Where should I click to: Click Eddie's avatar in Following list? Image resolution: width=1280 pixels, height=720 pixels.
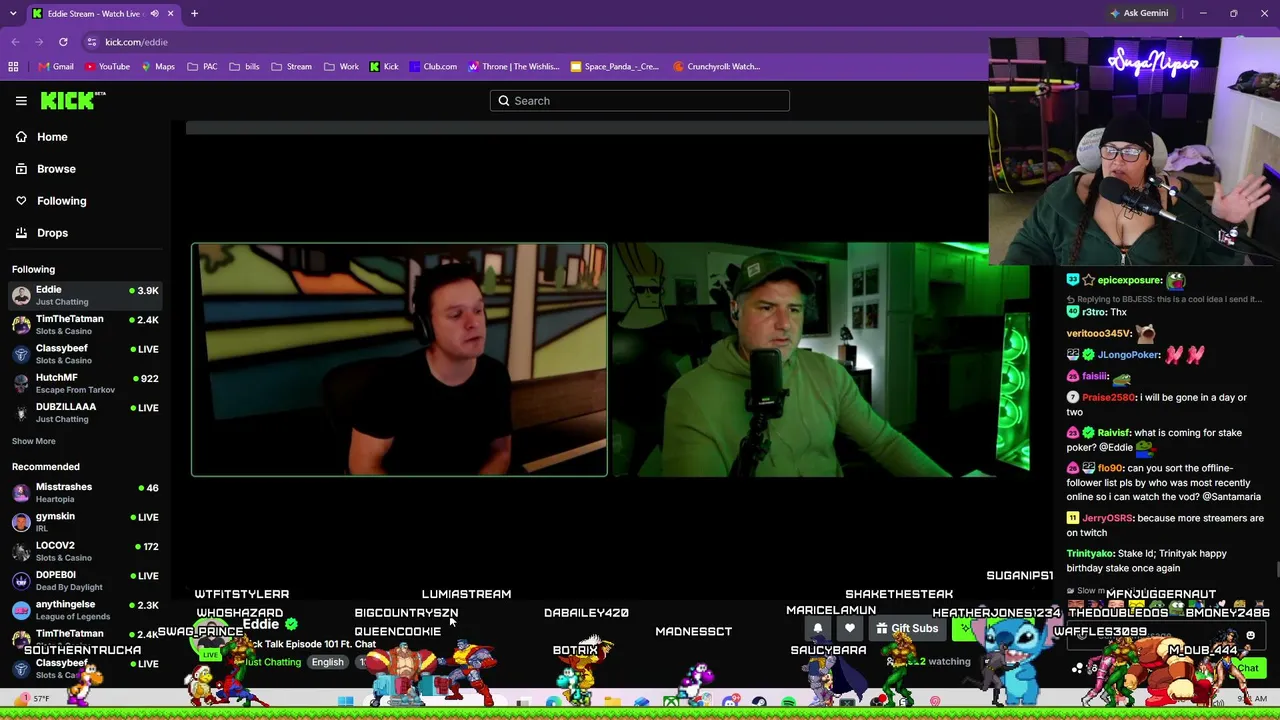click(x=21, y=295)
